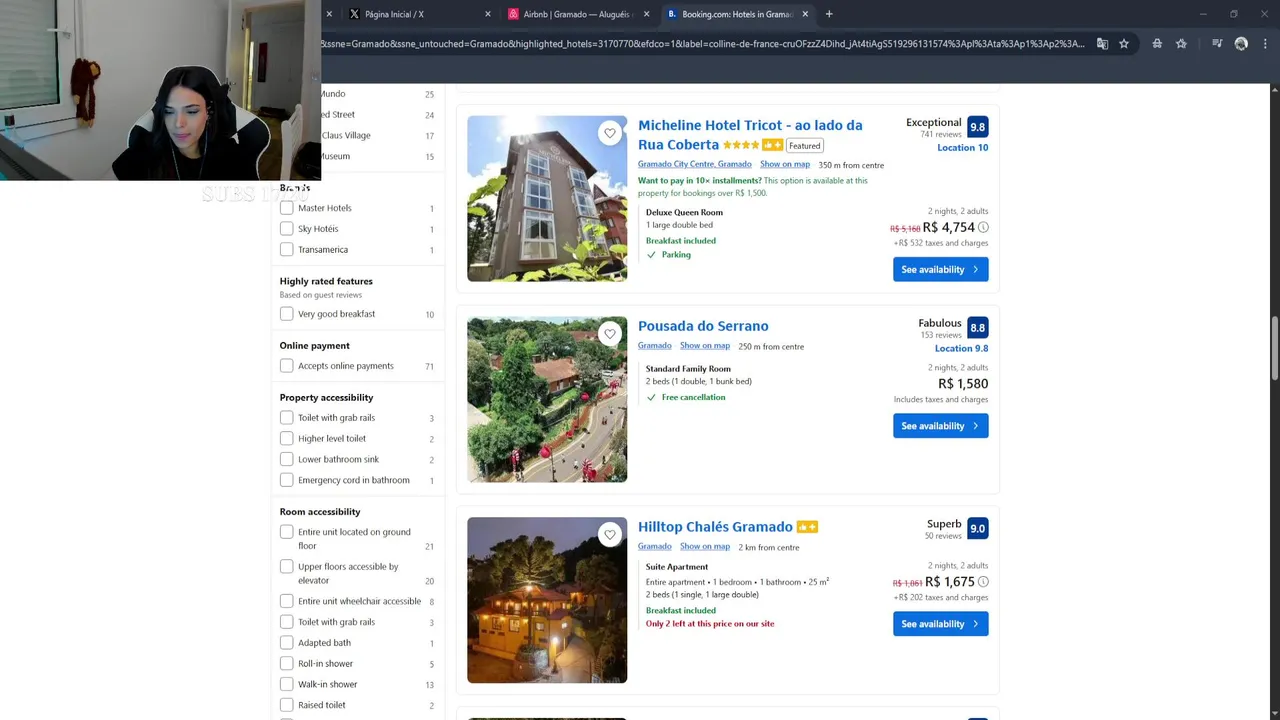
Task: Select Lower bathroom sink checkbox
Action: click(287, 460)
